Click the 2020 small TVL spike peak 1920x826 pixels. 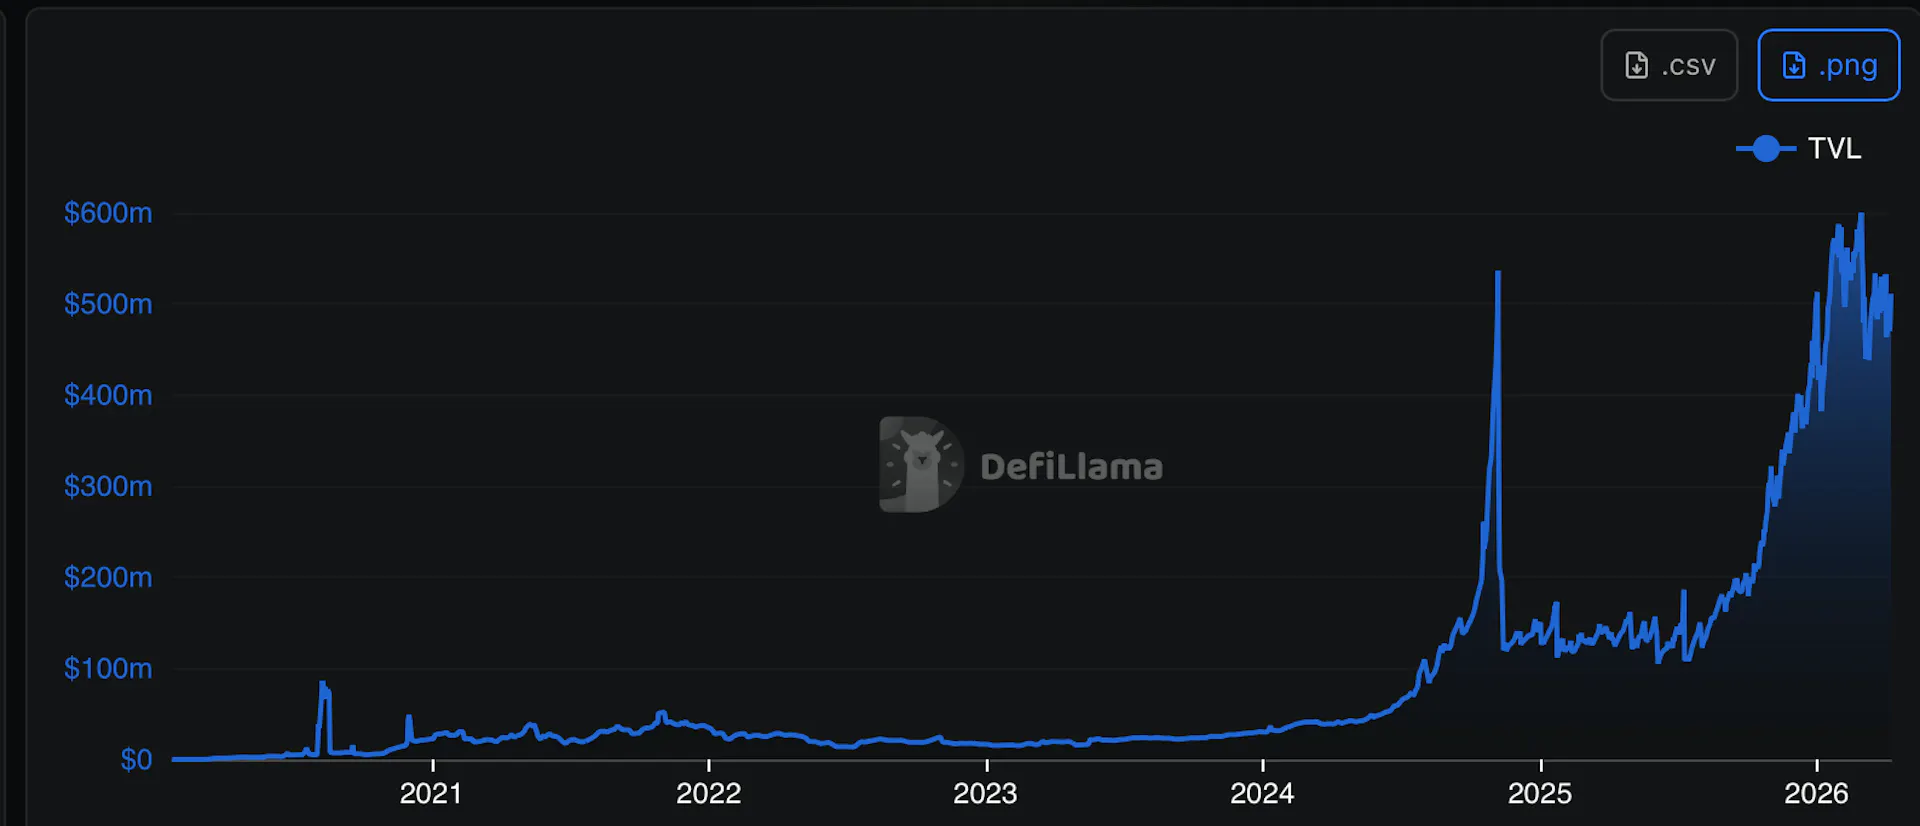point(322,684)
